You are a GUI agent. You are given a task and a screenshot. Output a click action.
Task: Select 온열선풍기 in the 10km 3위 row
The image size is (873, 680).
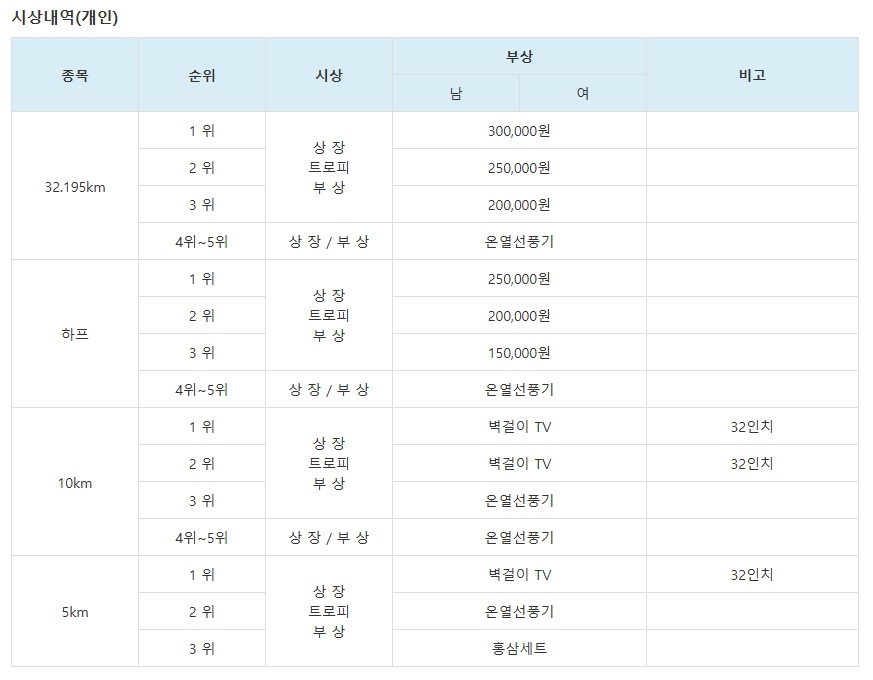point(519,501)
